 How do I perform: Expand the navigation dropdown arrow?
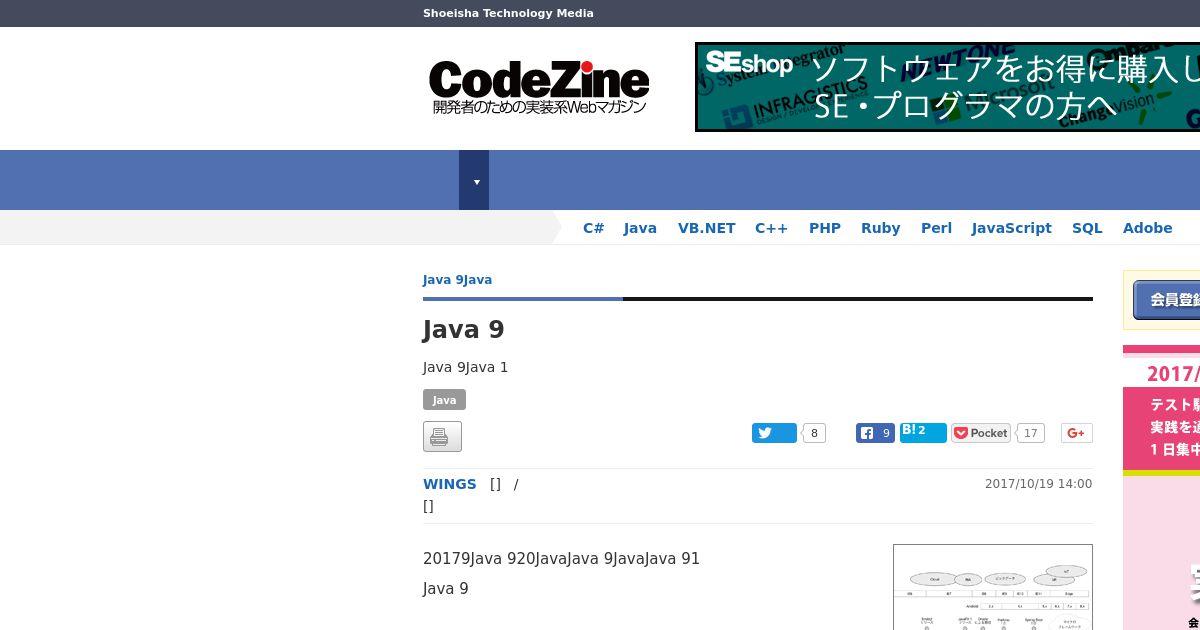[x=474, y=180]
